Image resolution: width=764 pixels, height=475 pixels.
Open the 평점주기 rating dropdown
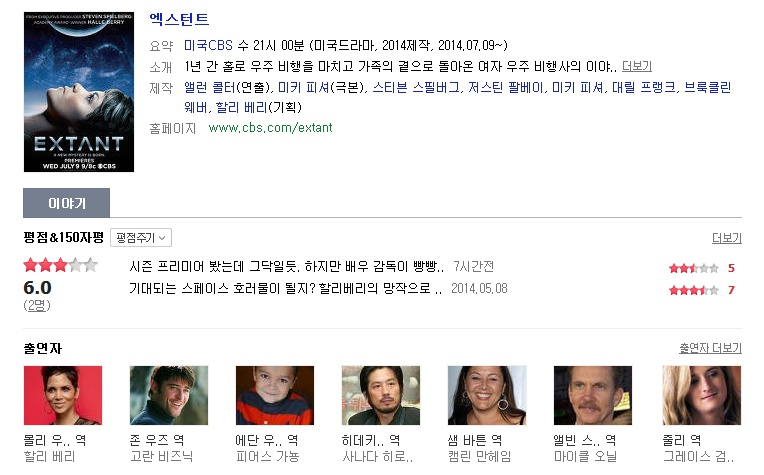point(141,238)
